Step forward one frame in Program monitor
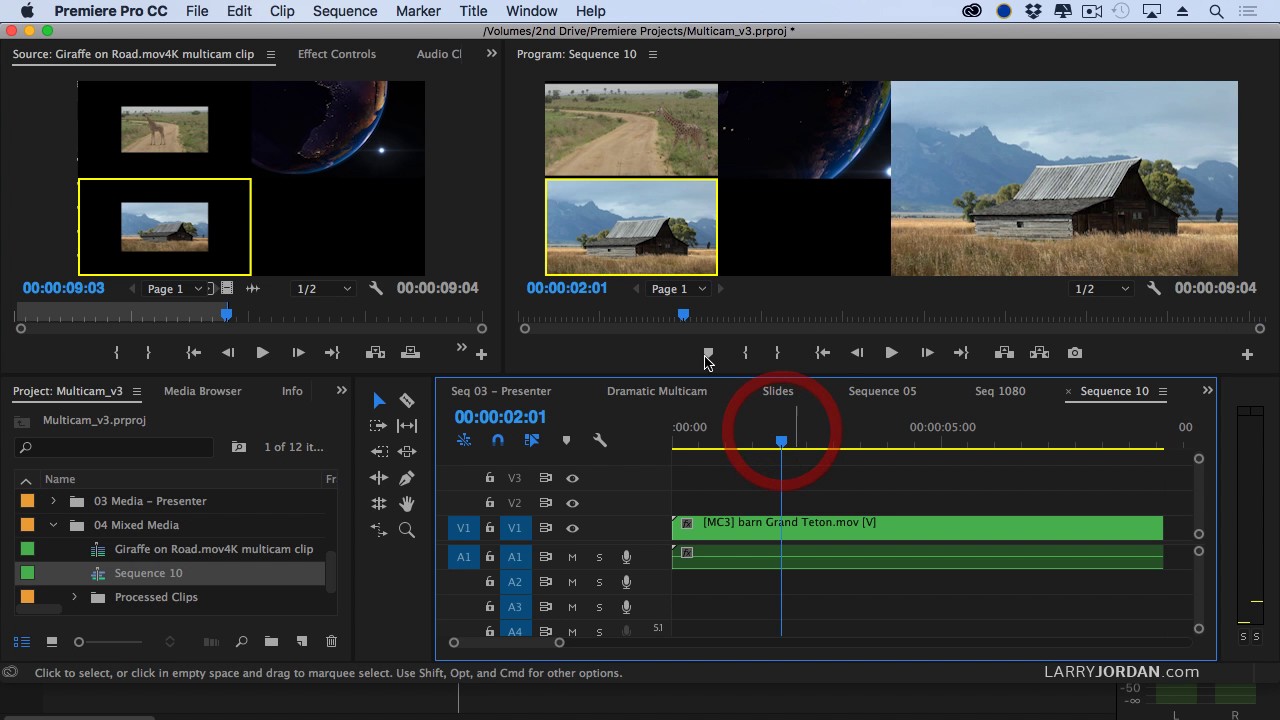The height and width of the screenshot is (720, 1280). click(x=927, y=353)
